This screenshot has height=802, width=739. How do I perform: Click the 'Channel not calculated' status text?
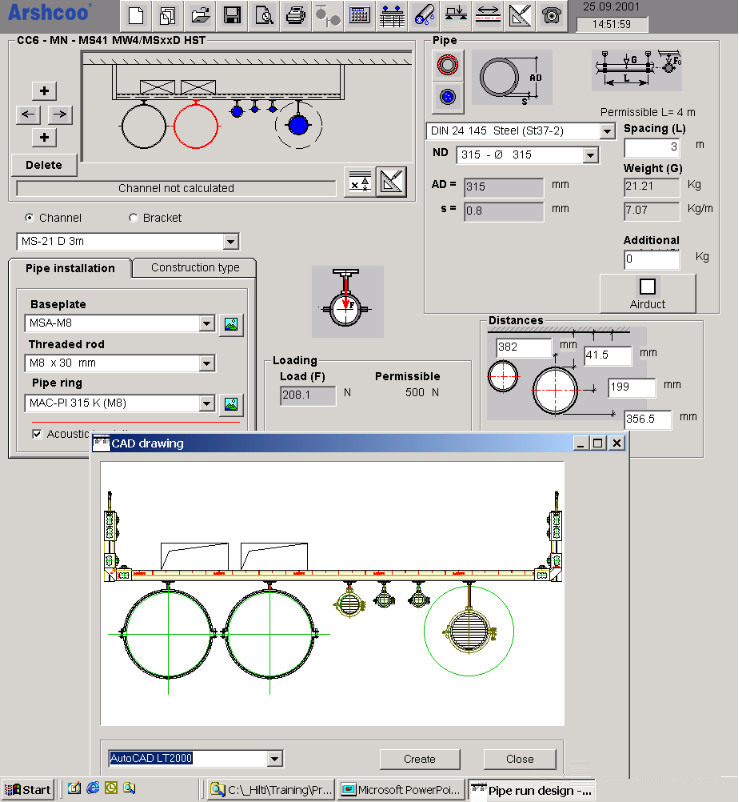176,188
